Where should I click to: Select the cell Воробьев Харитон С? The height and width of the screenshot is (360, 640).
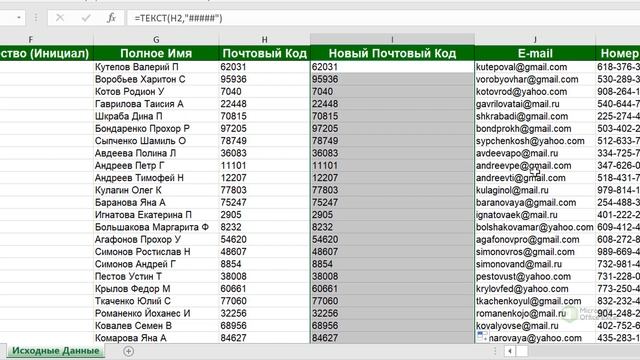(x=156, y=79)
